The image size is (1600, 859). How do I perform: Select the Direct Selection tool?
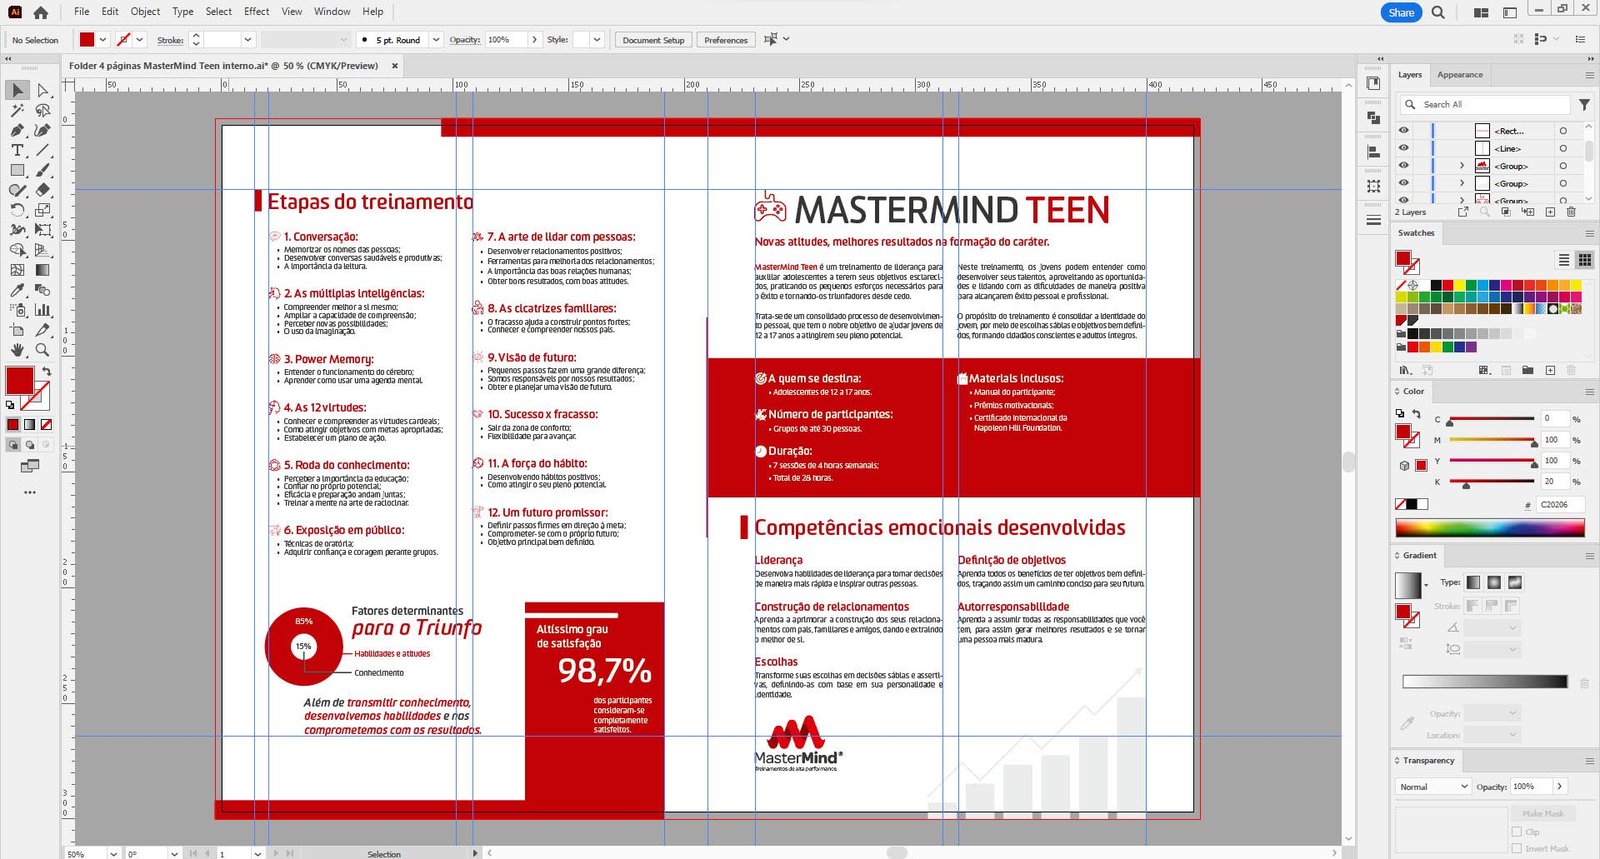[x=43, y=90]
